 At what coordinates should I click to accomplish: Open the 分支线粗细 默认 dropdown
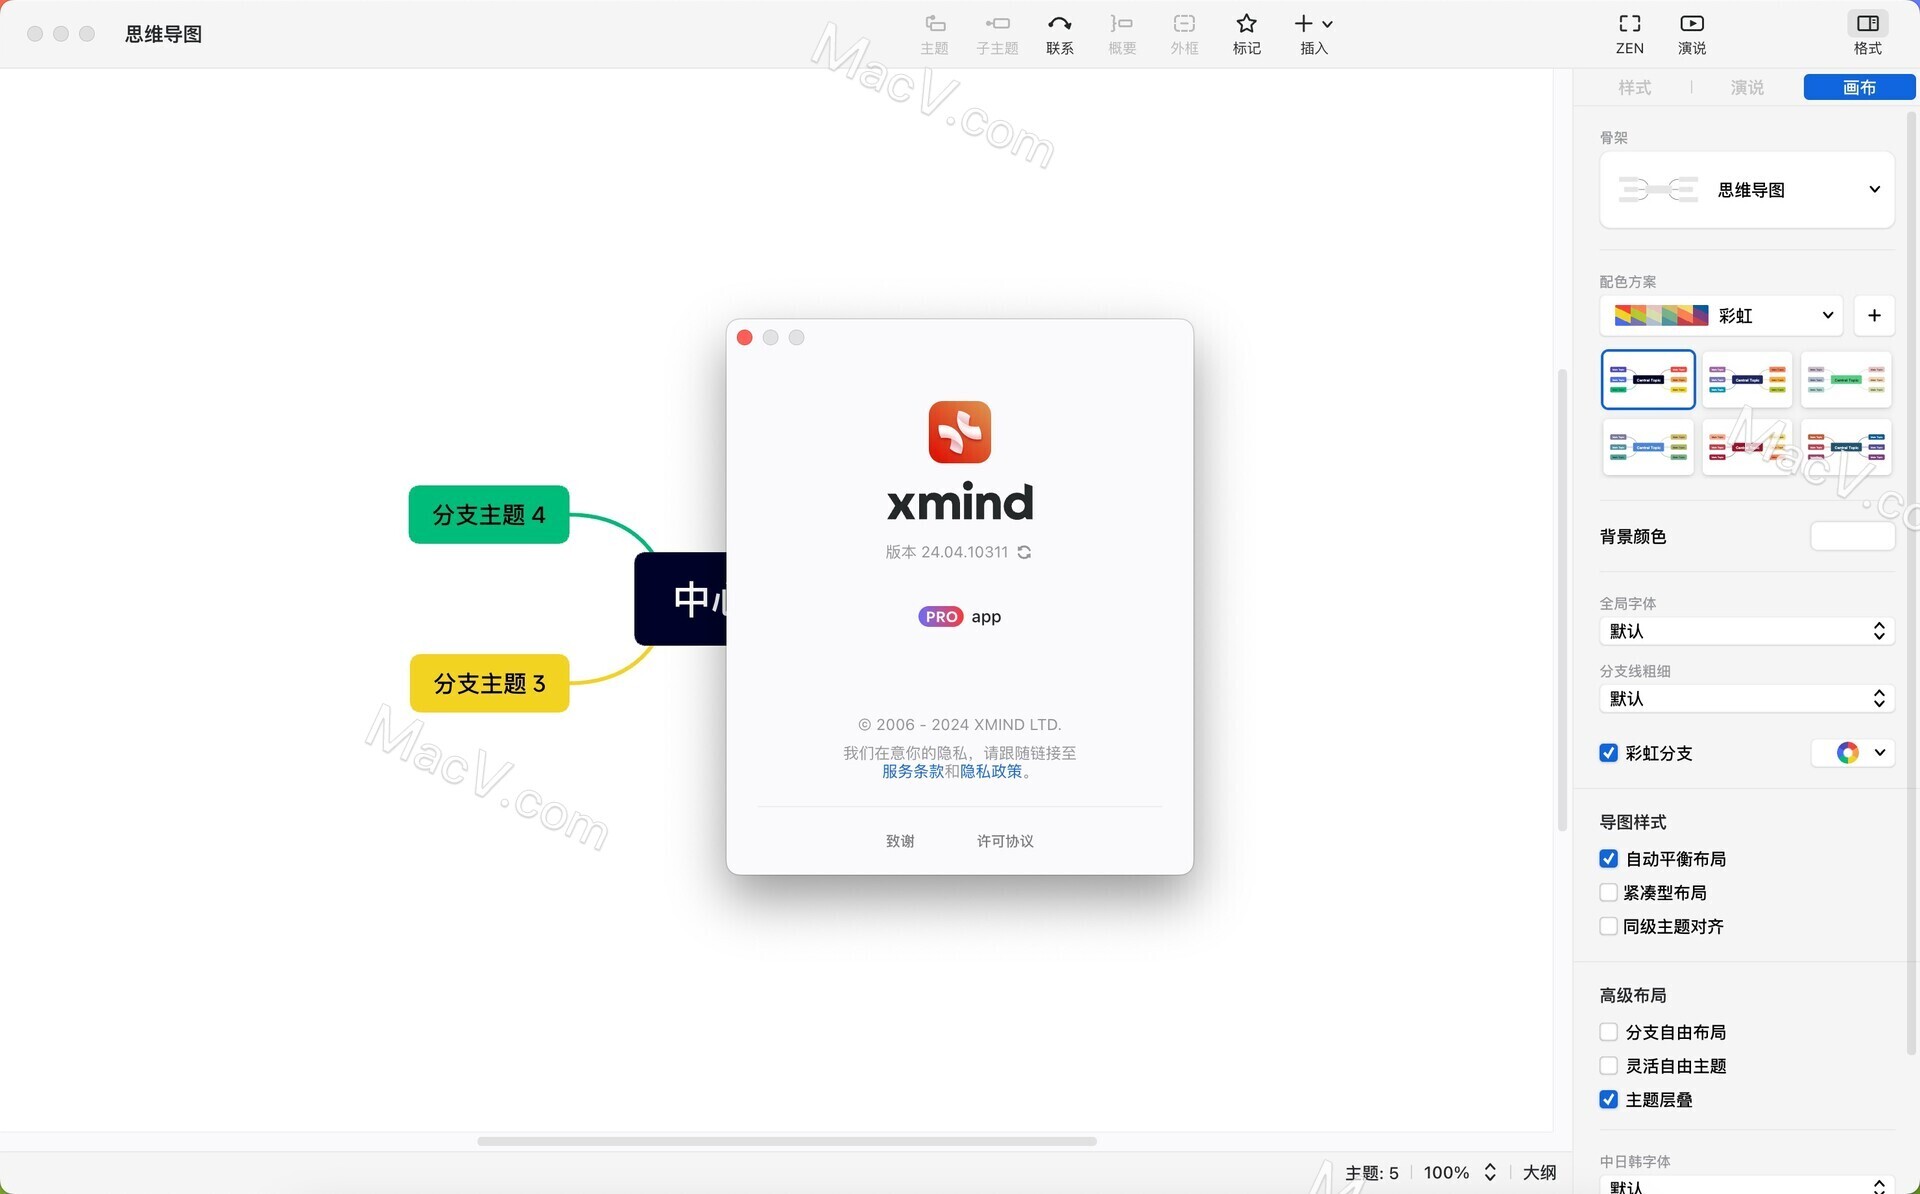[x=1746, y=699]
